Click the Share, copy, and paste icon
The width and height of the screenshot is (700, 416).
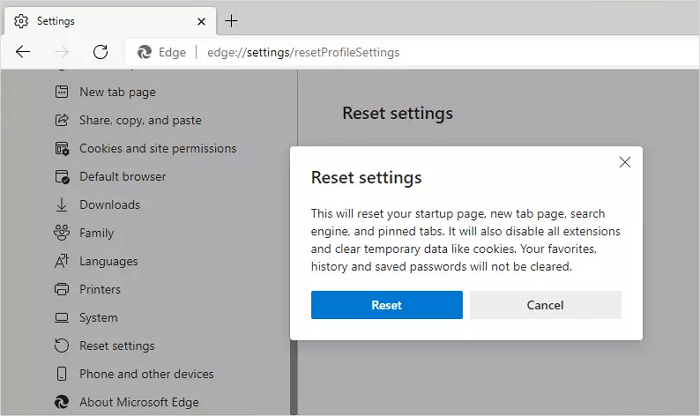pyautogui.click(x=60, y=120)
